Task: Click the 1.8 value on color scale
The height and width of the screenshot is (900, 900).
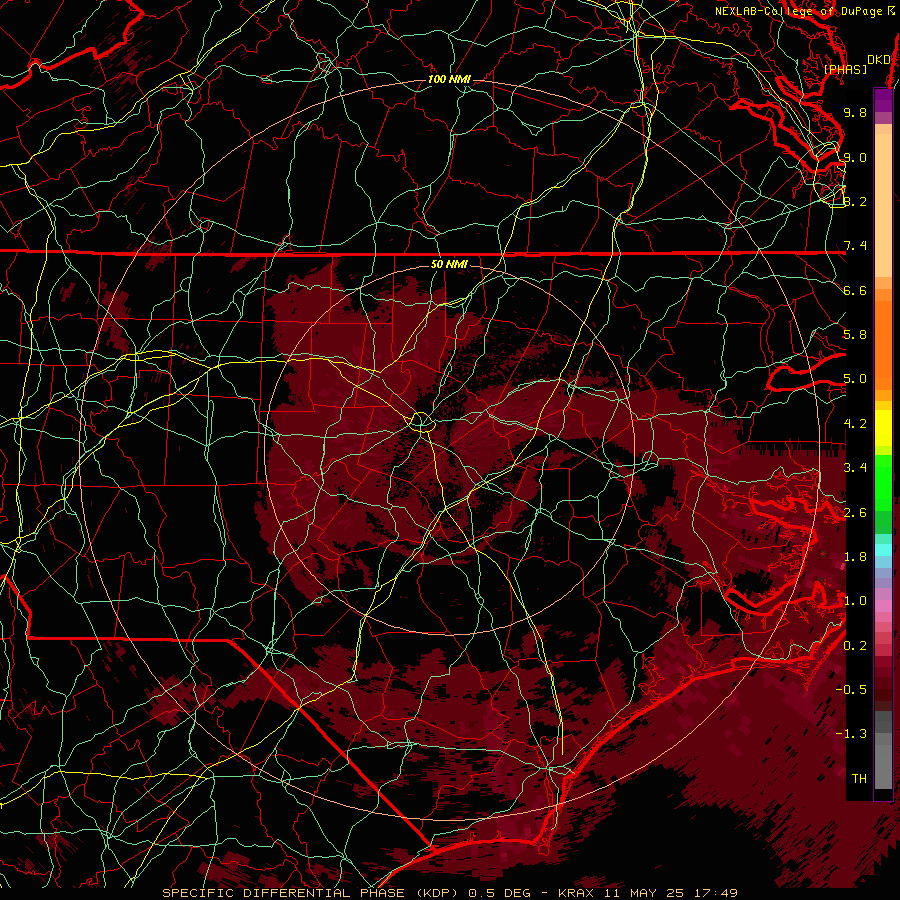Action: pyautogui.click(x=855, y=557)
